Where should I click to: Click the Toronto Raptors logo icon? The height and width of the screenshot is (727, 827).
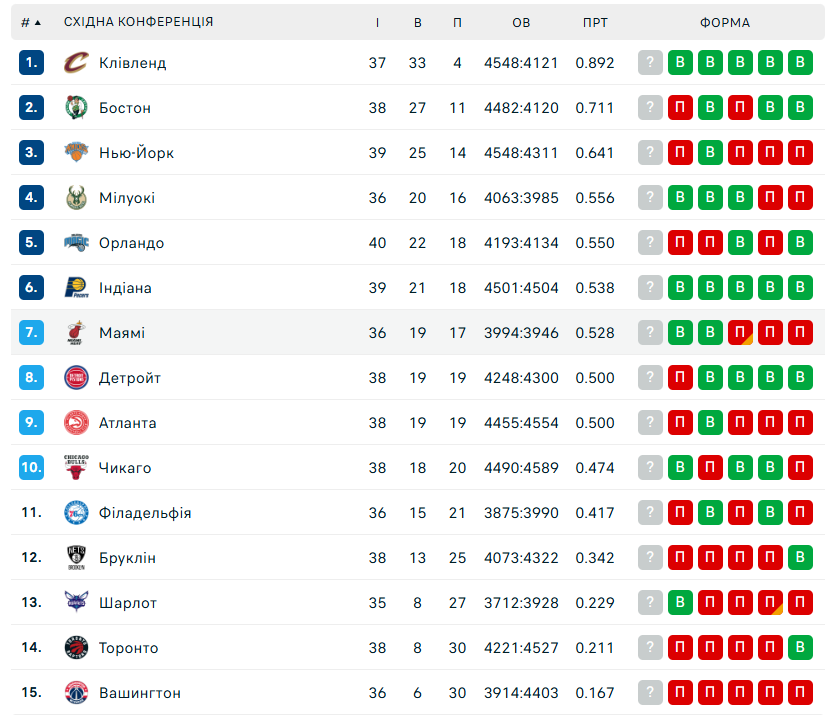76,648
